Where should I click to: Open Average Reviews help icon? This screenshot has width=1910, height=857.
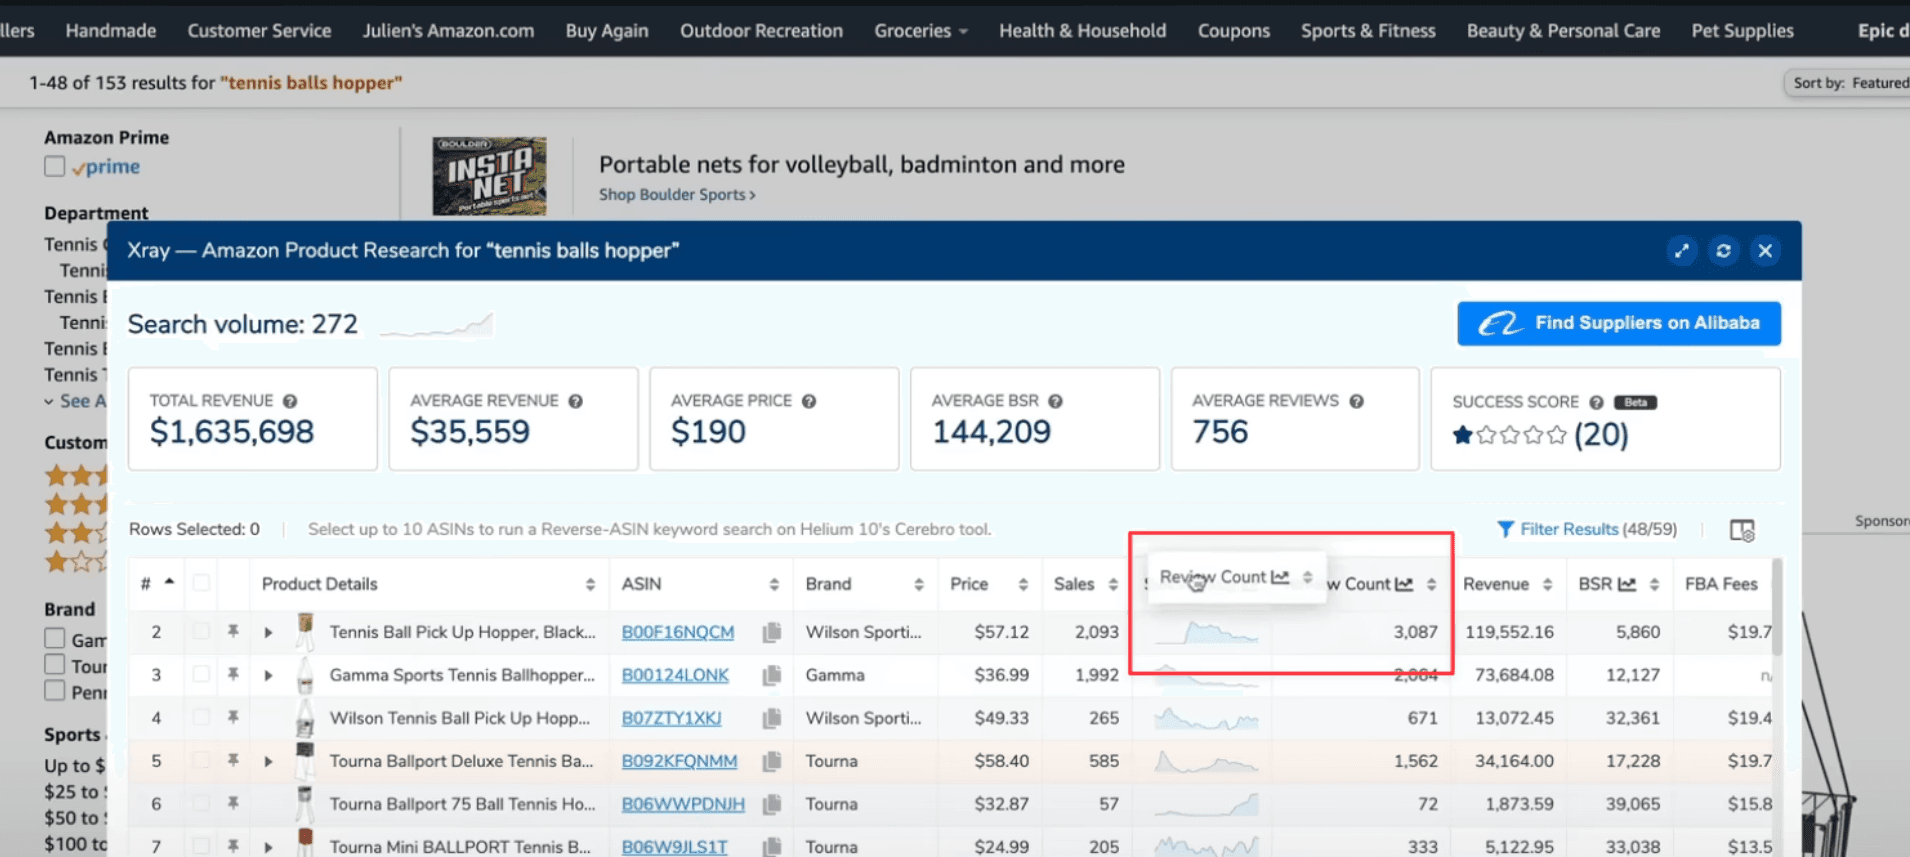pos(1356,401)
